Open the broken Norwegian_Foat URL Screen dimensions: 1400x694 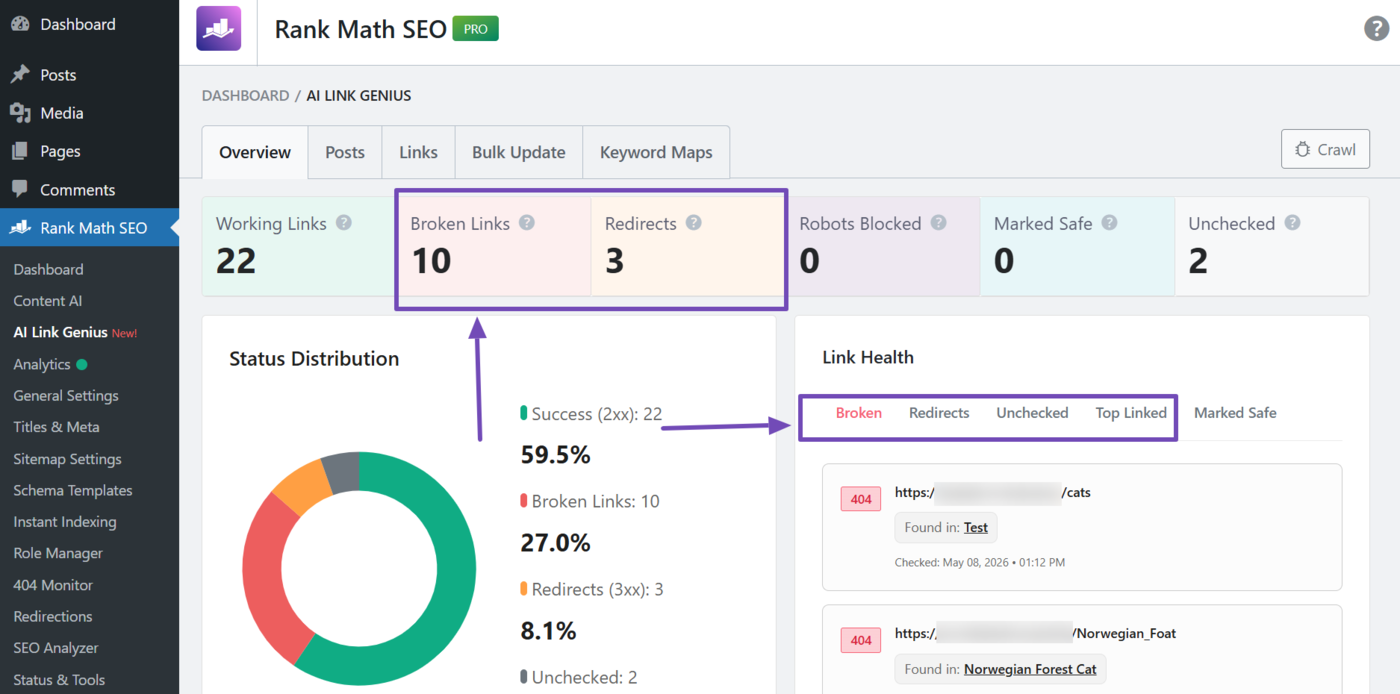(1037, 633)
